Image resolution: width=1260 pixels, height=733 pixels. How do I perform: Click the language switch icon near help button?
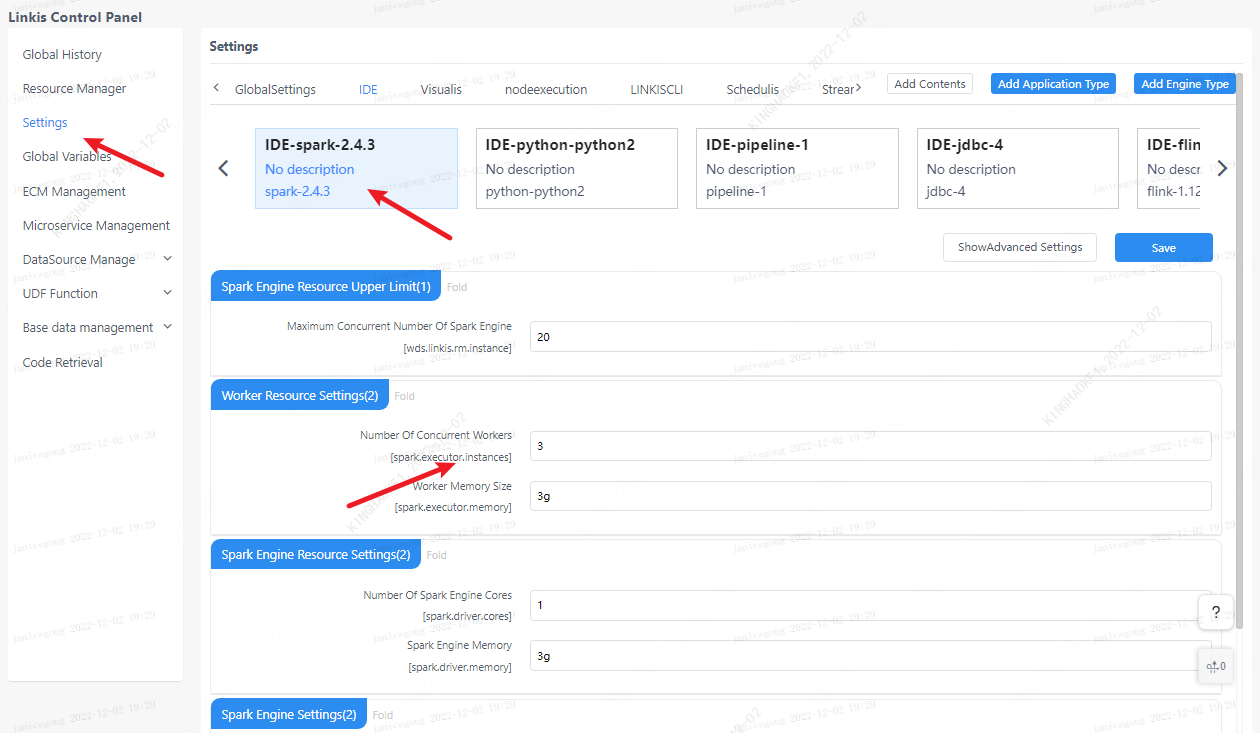click(x=1215, y=665)
